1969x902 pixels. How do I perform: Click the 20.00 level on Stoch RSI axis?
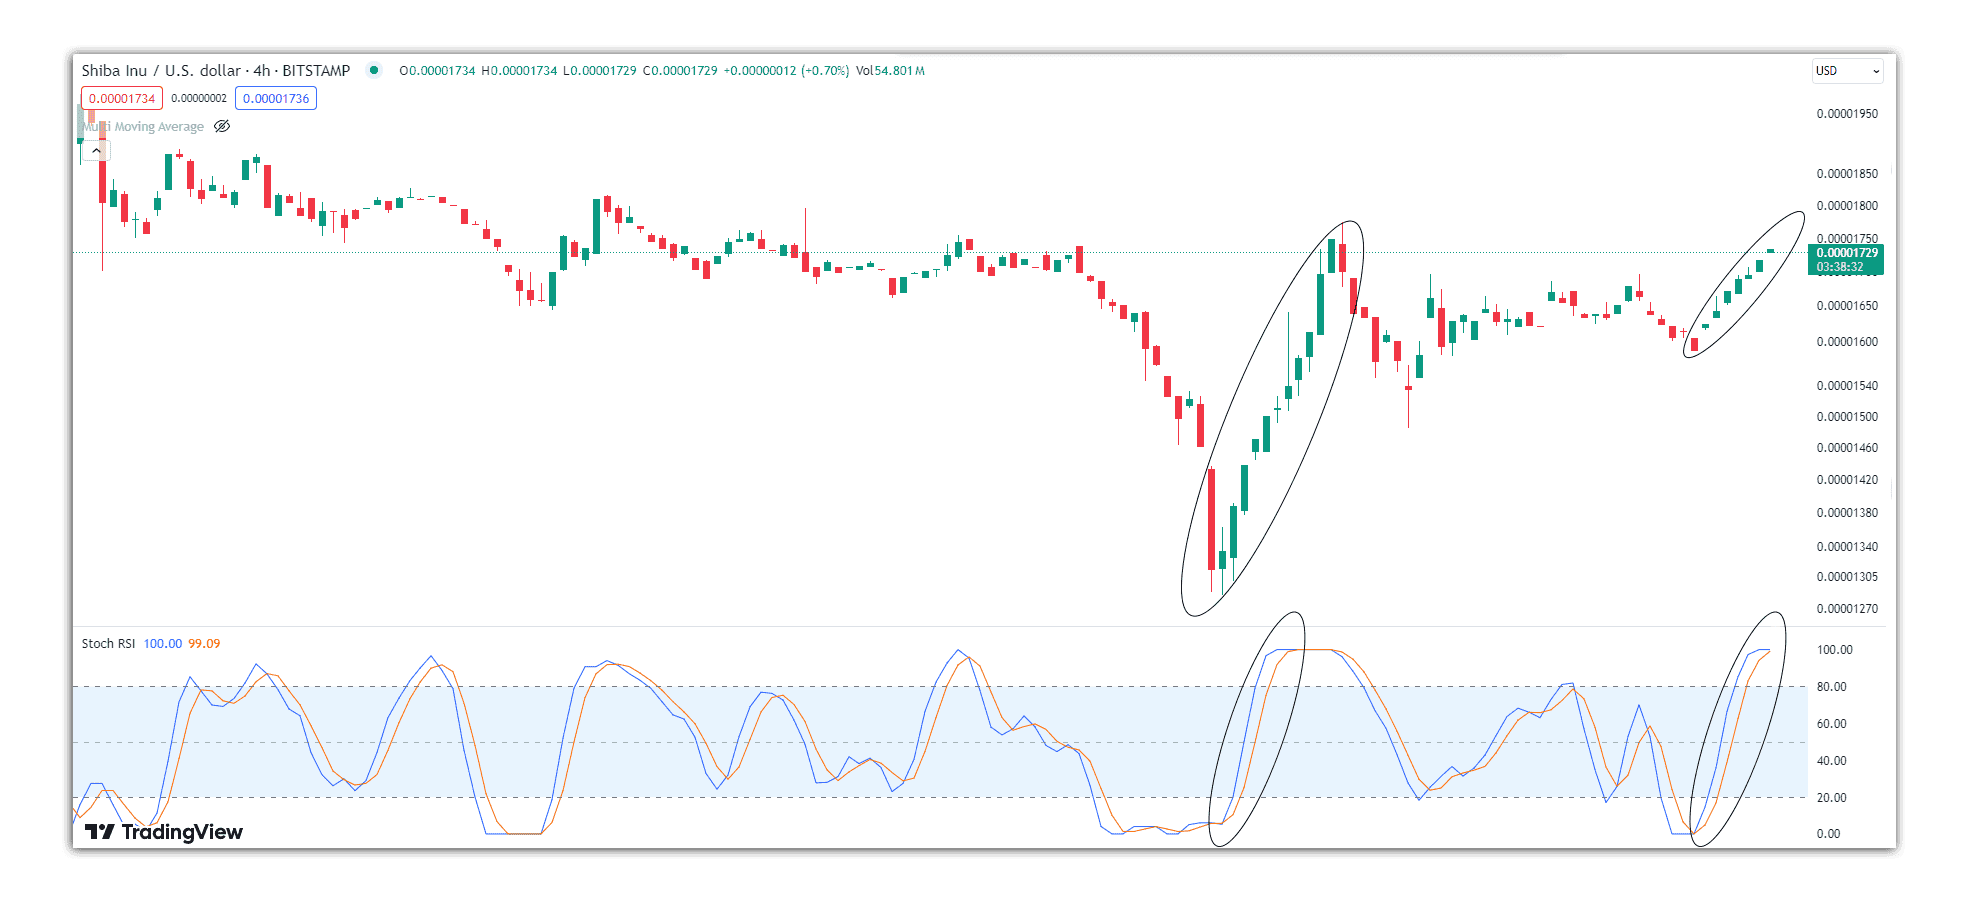click(1832, 797)
